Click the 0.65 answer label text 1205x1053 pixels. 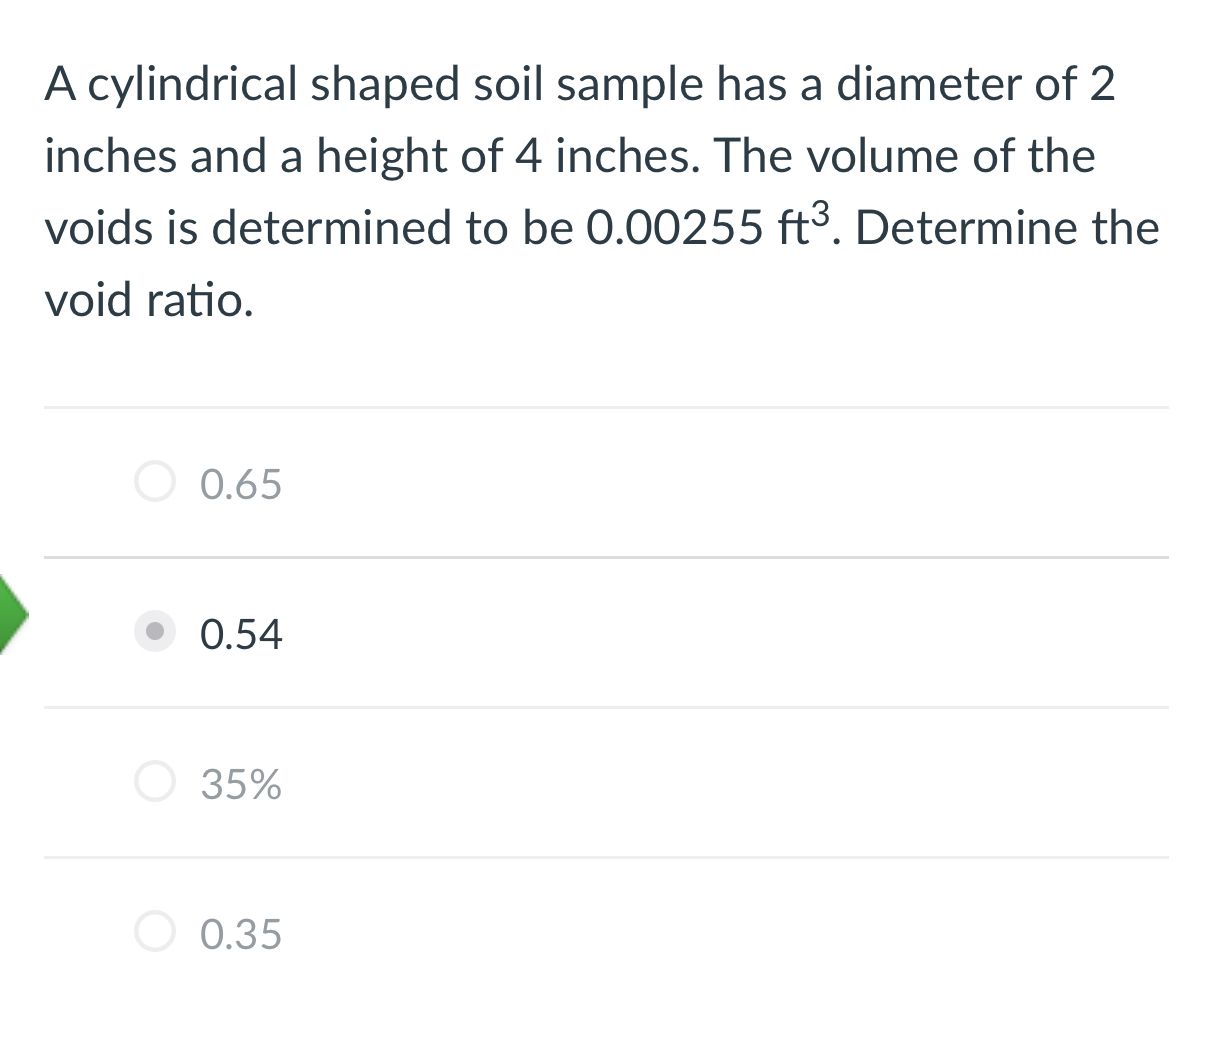pos(240,483)
